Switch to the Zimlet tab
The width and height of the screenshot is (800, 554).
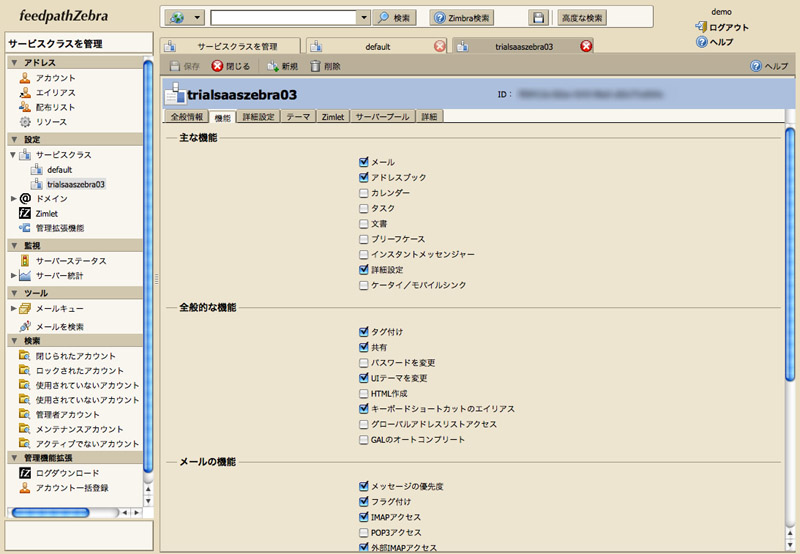(333, 117)
